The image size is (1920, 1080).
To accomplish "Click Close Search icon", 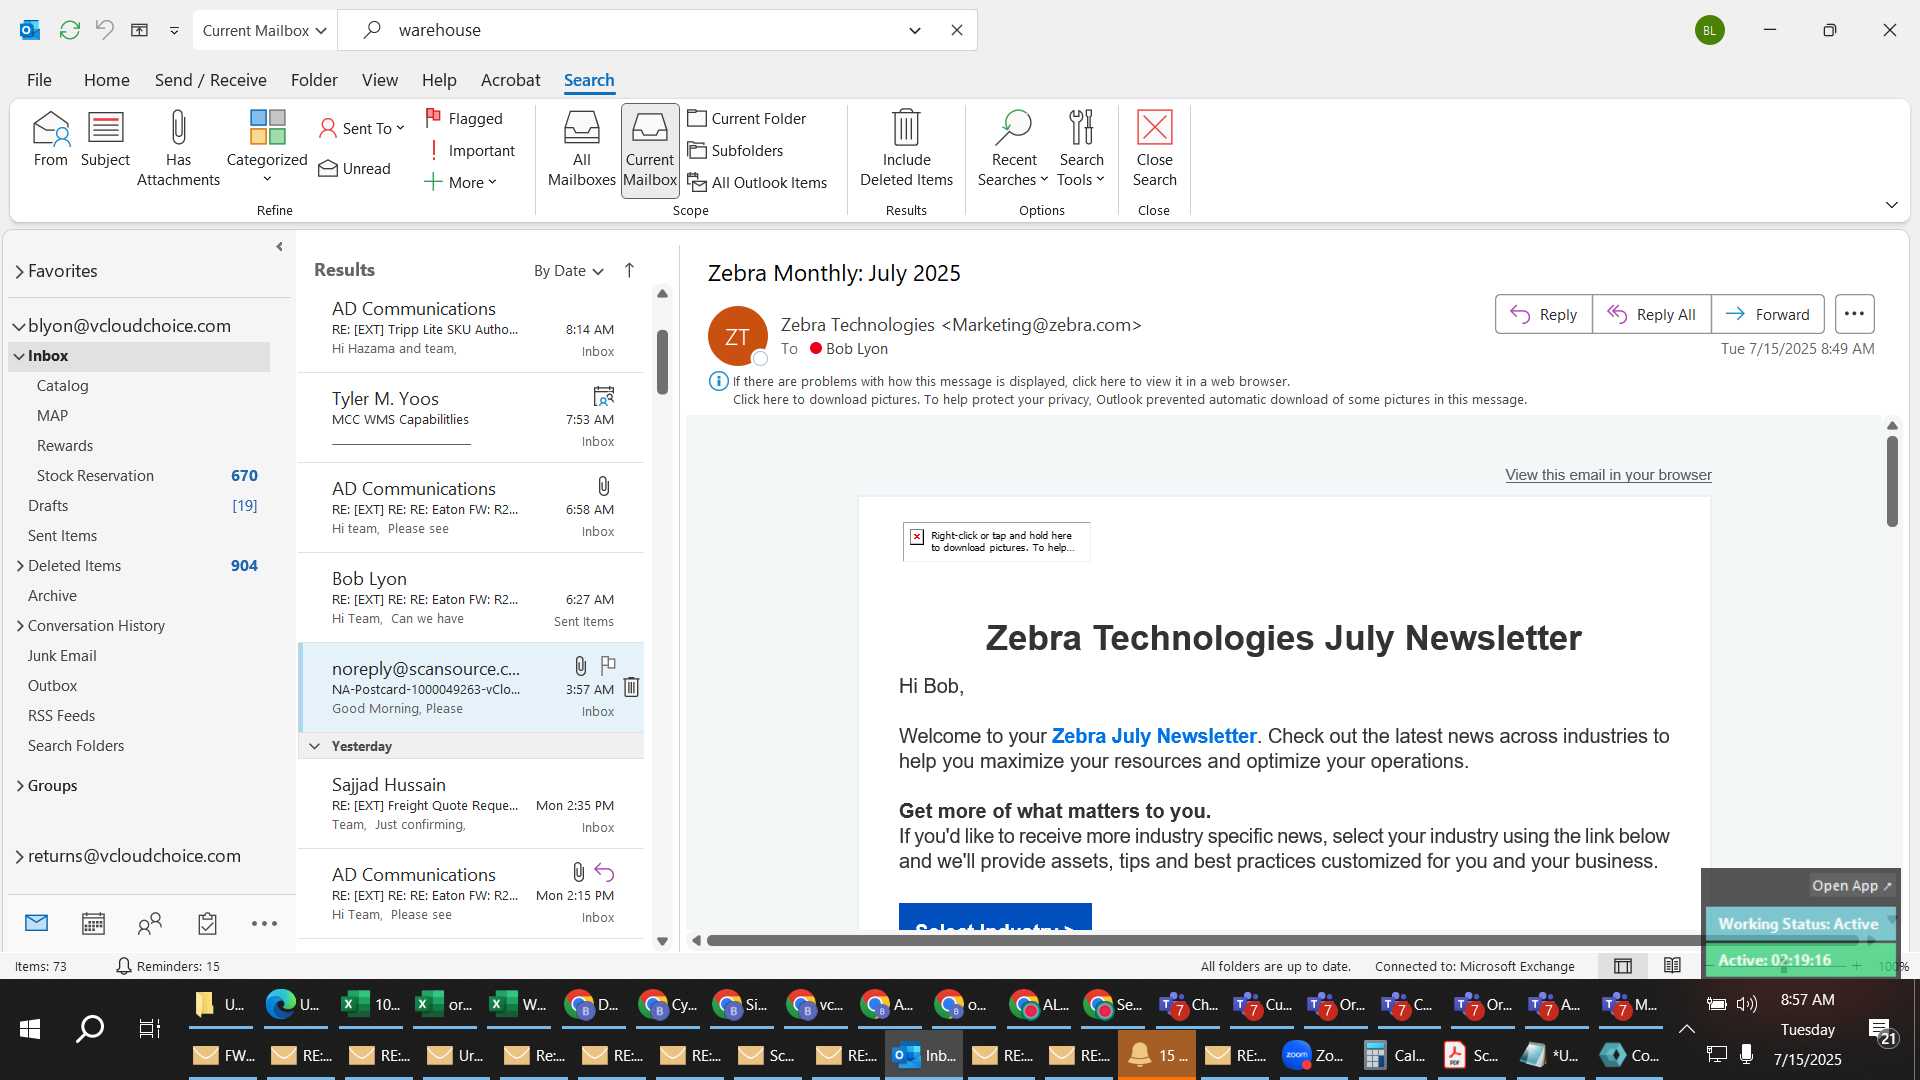I will pyautogui.click(x=1154, y=148).
